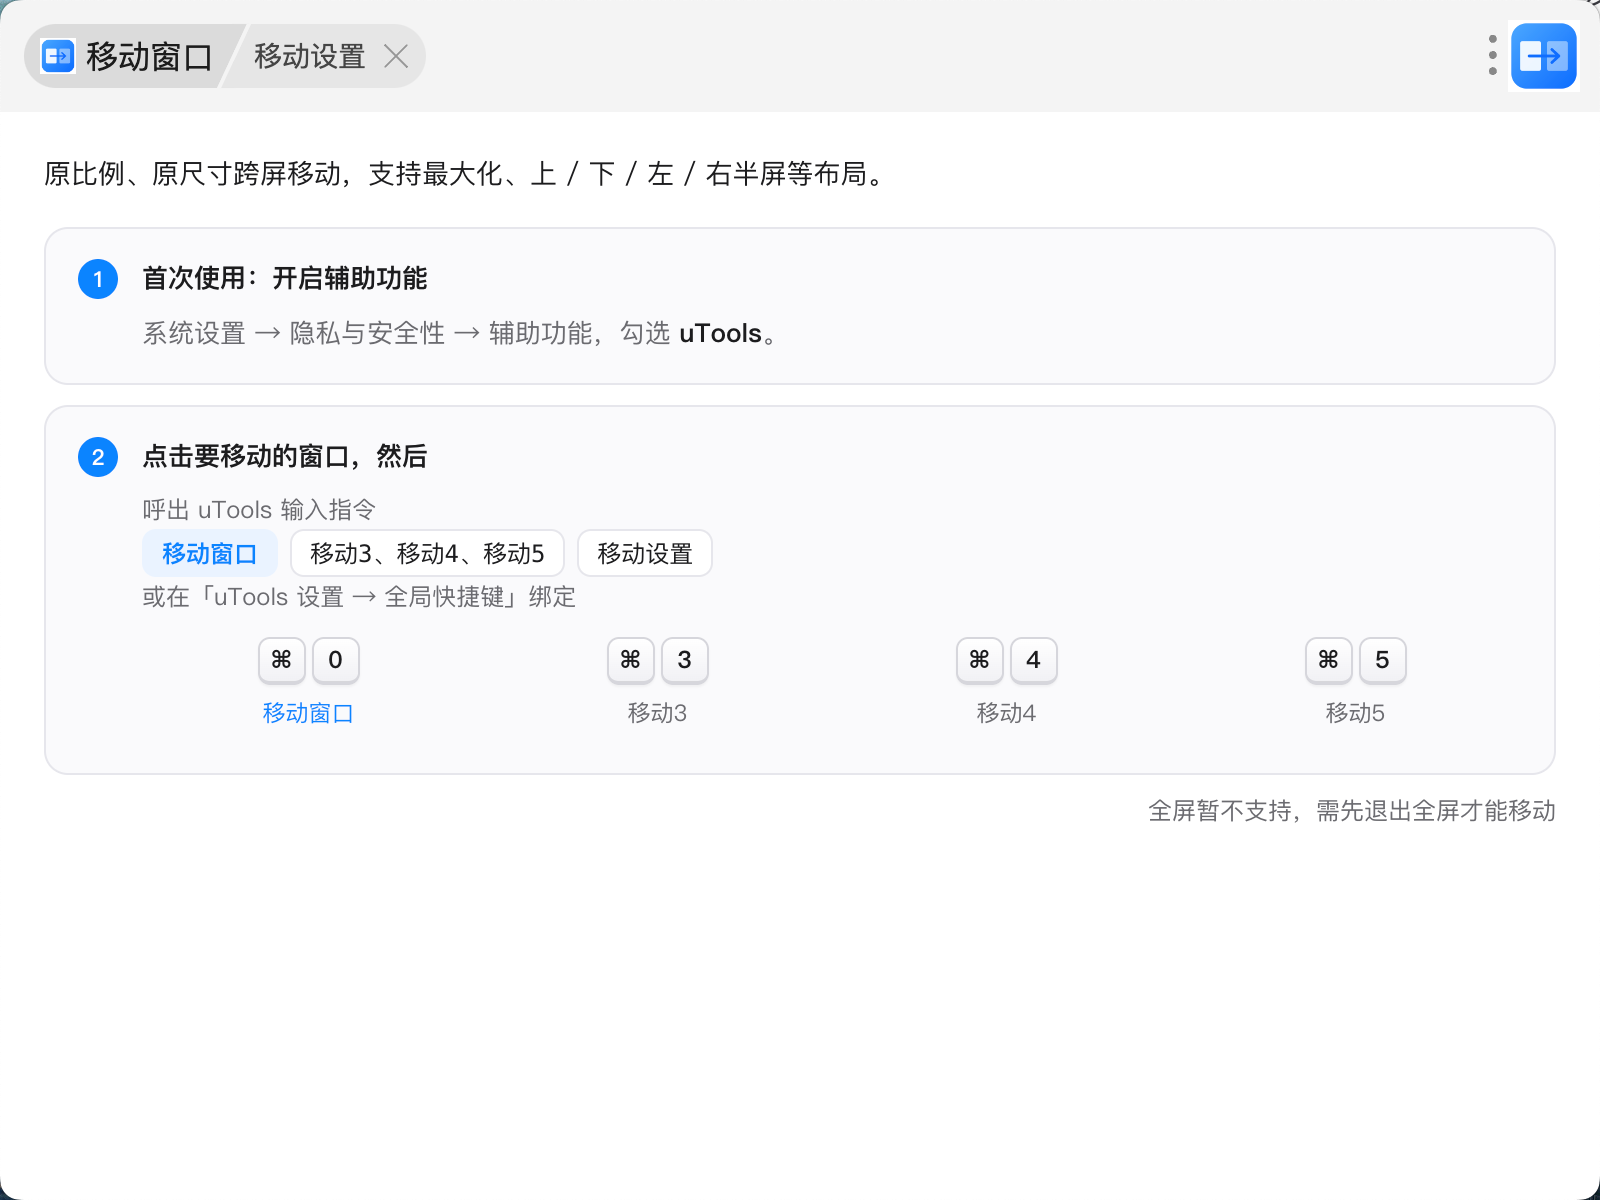
Task: Click the 全局快捷键 binding hint line
Action: [359, 597]
